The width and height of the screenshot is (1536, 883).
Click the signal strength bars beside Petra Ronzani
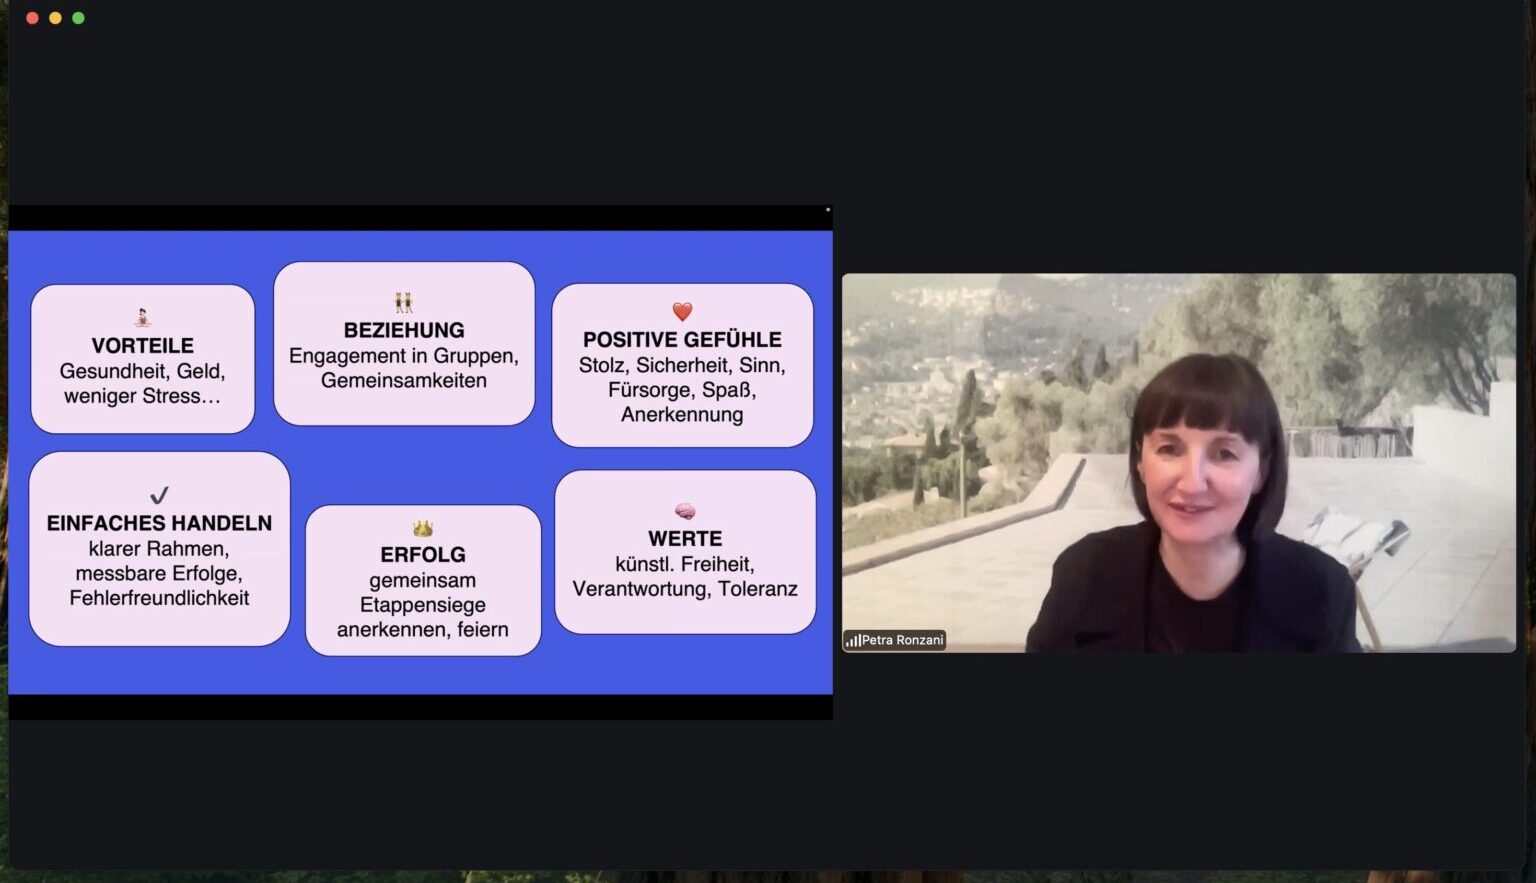coord(852,640)
